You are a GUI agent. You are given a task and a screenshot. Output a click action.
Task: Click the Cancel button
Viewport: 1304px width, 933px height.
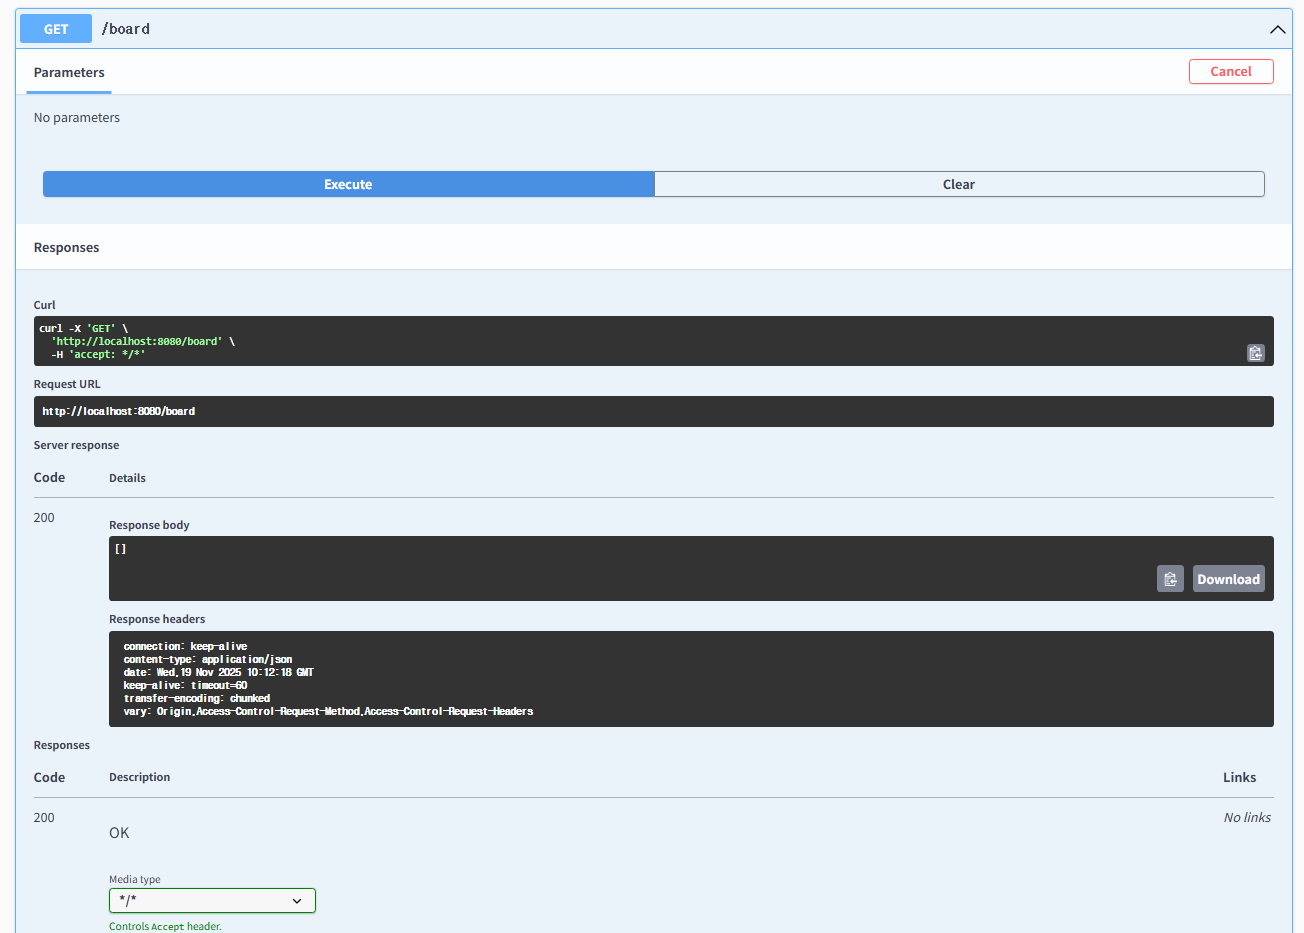click(1231, 71)
